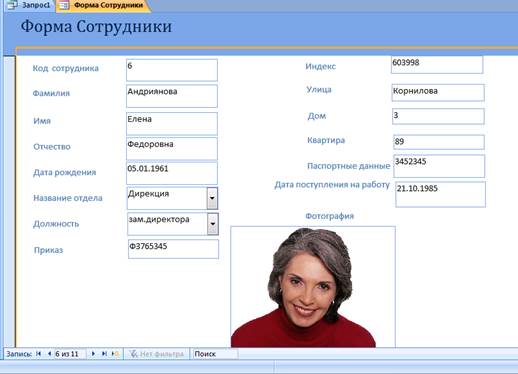Click the Квартира label
518x374 pixels.
pos(326,140)
